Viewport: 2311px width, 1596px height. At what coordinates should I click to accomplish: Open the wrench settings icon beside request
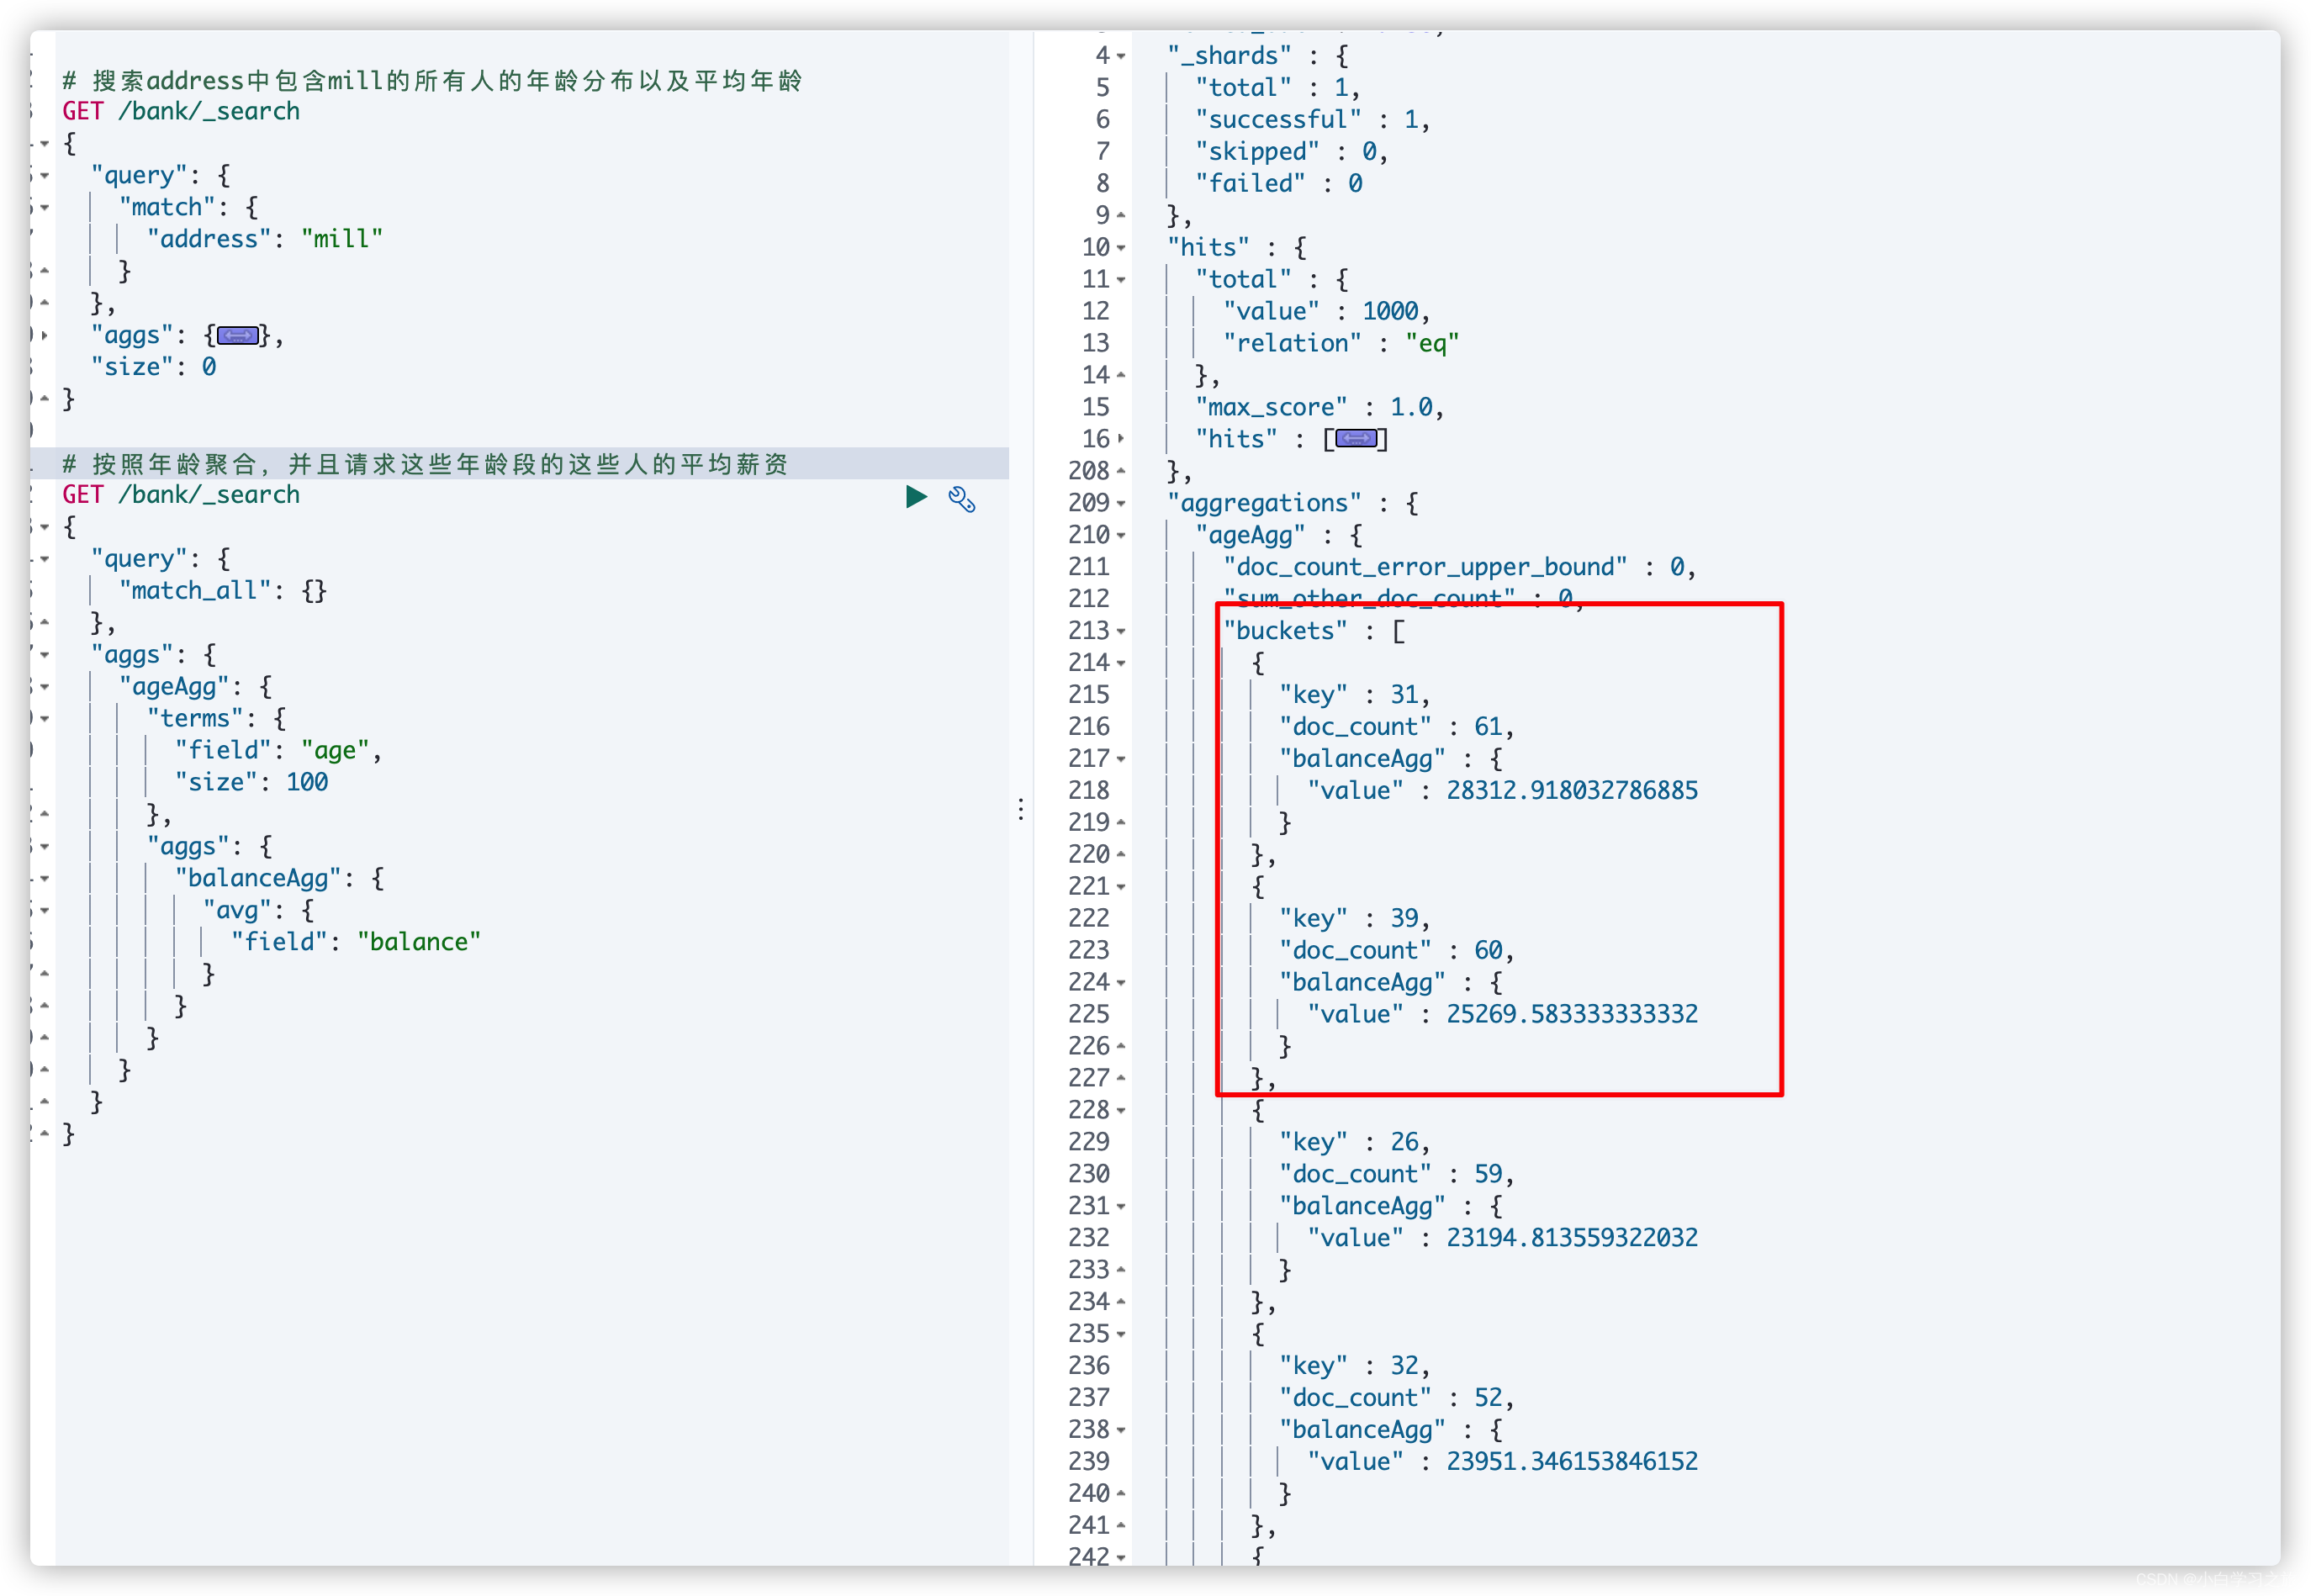961,499
